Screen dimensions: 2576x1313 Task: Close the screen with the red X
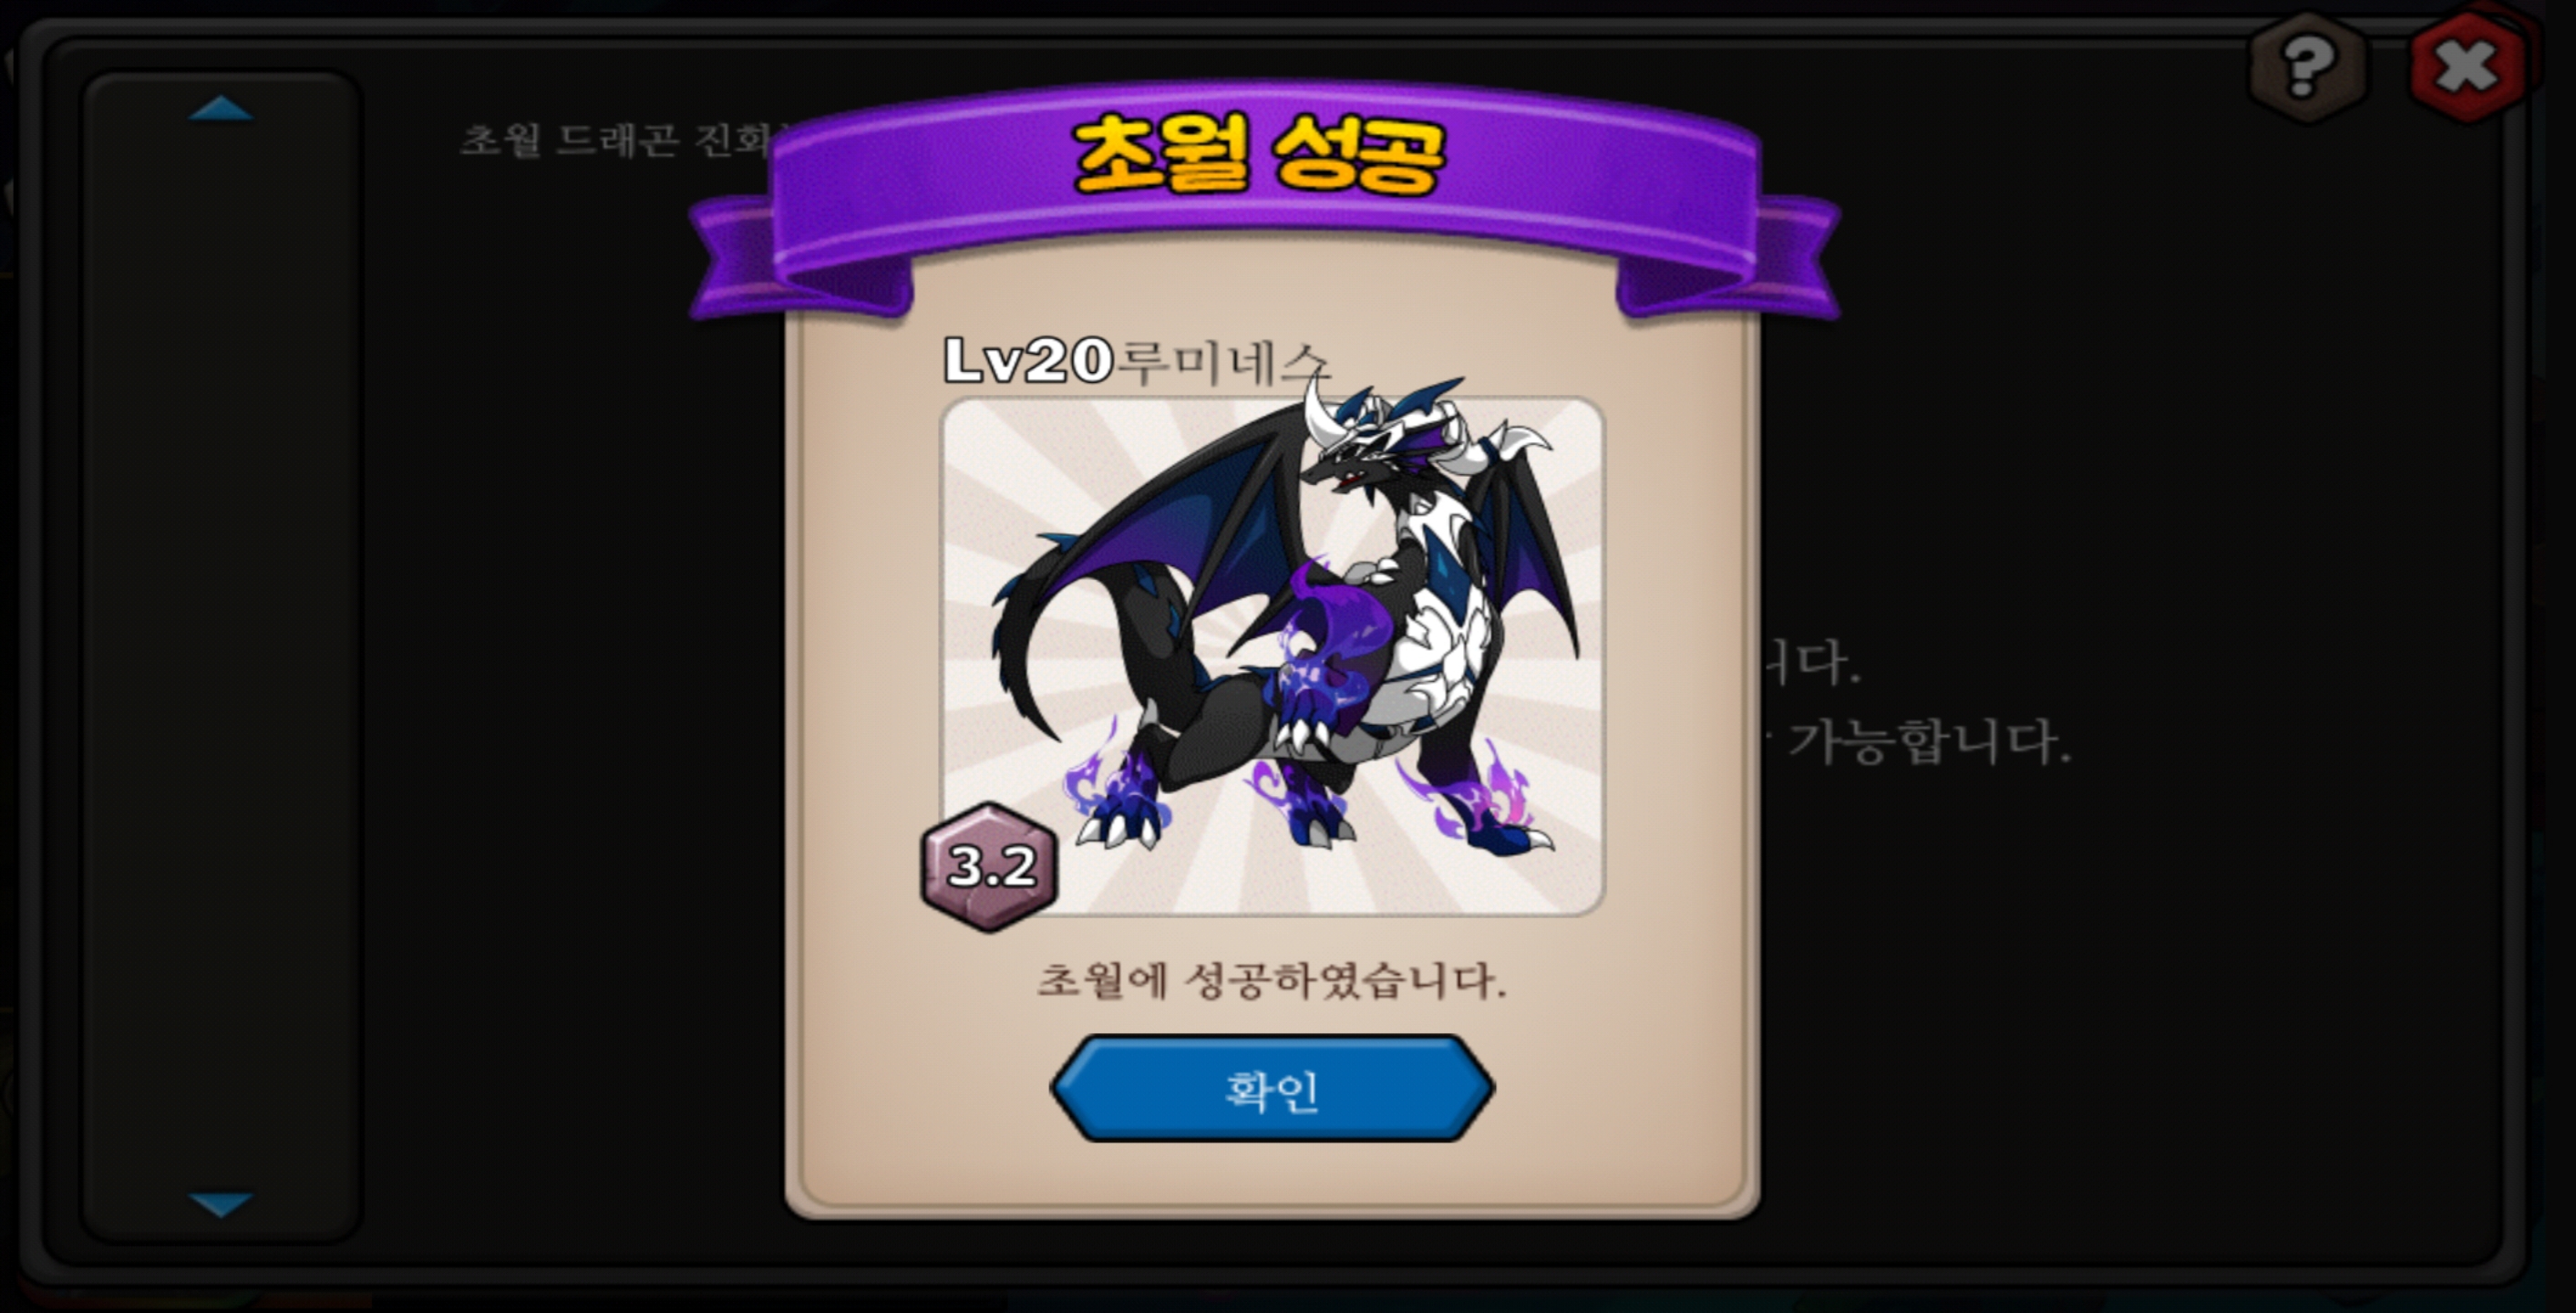coord(2467,67)
